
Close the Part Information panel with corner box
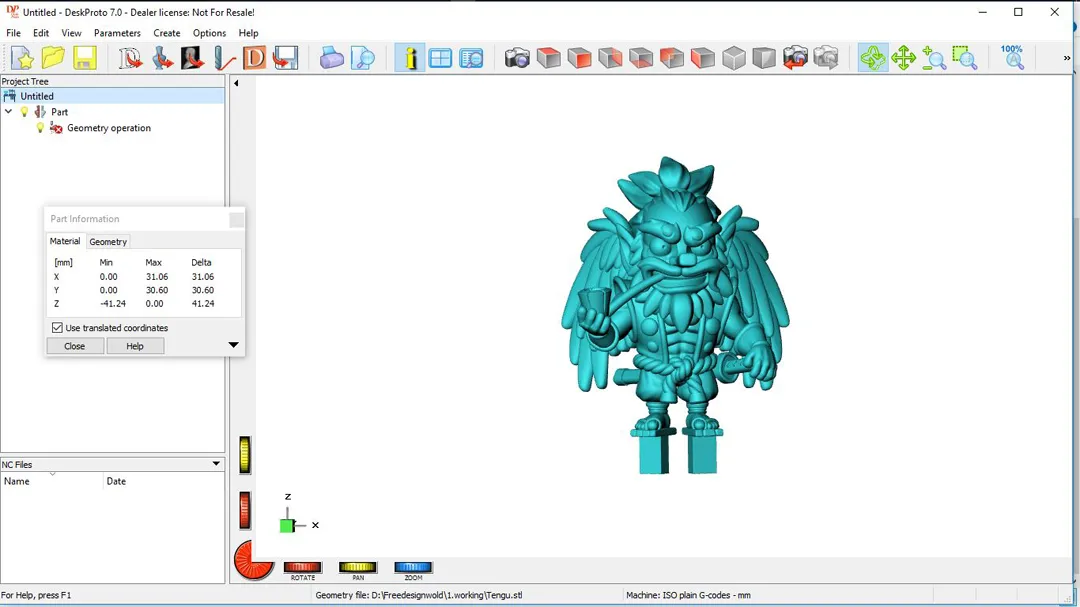(x=236, y=220)
